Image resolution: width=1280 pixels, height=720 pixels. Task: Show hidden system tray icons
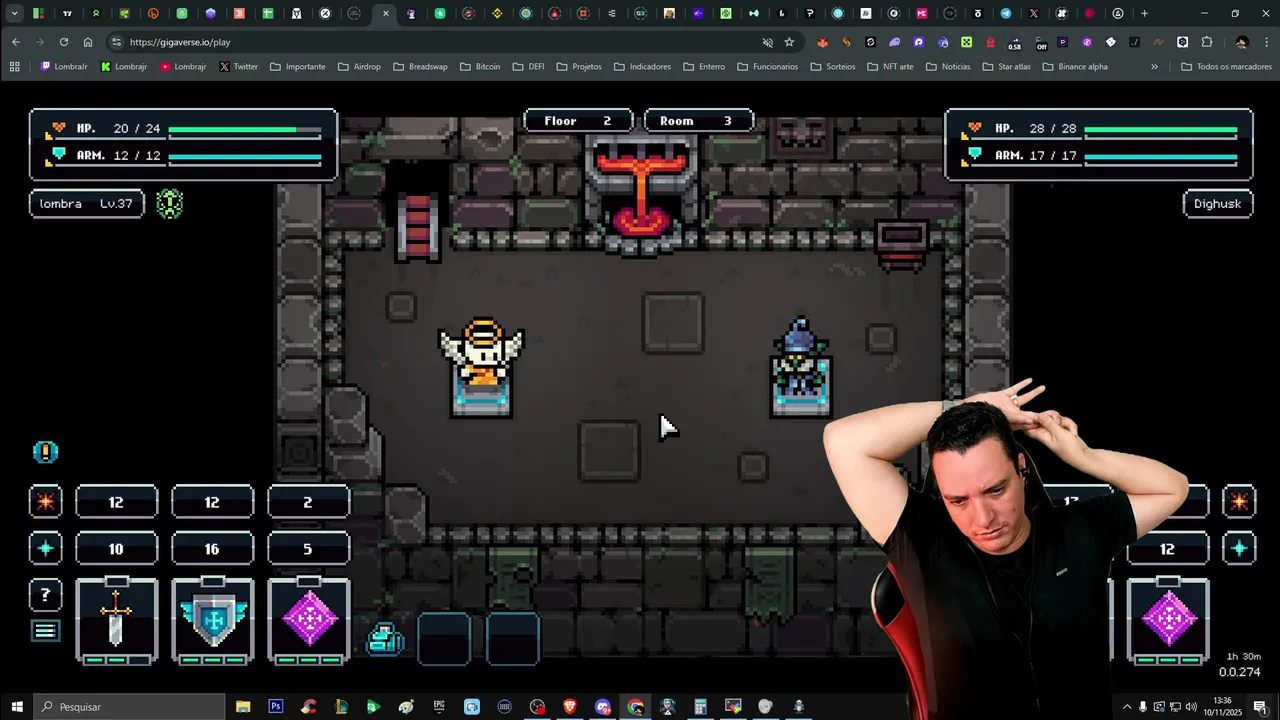1127,706
